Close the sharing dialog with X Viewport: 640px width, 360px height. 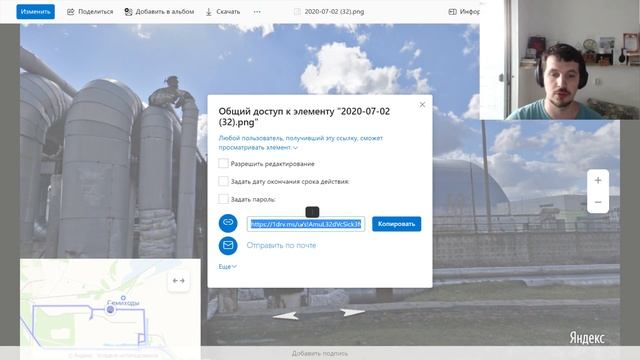point(422,104)
